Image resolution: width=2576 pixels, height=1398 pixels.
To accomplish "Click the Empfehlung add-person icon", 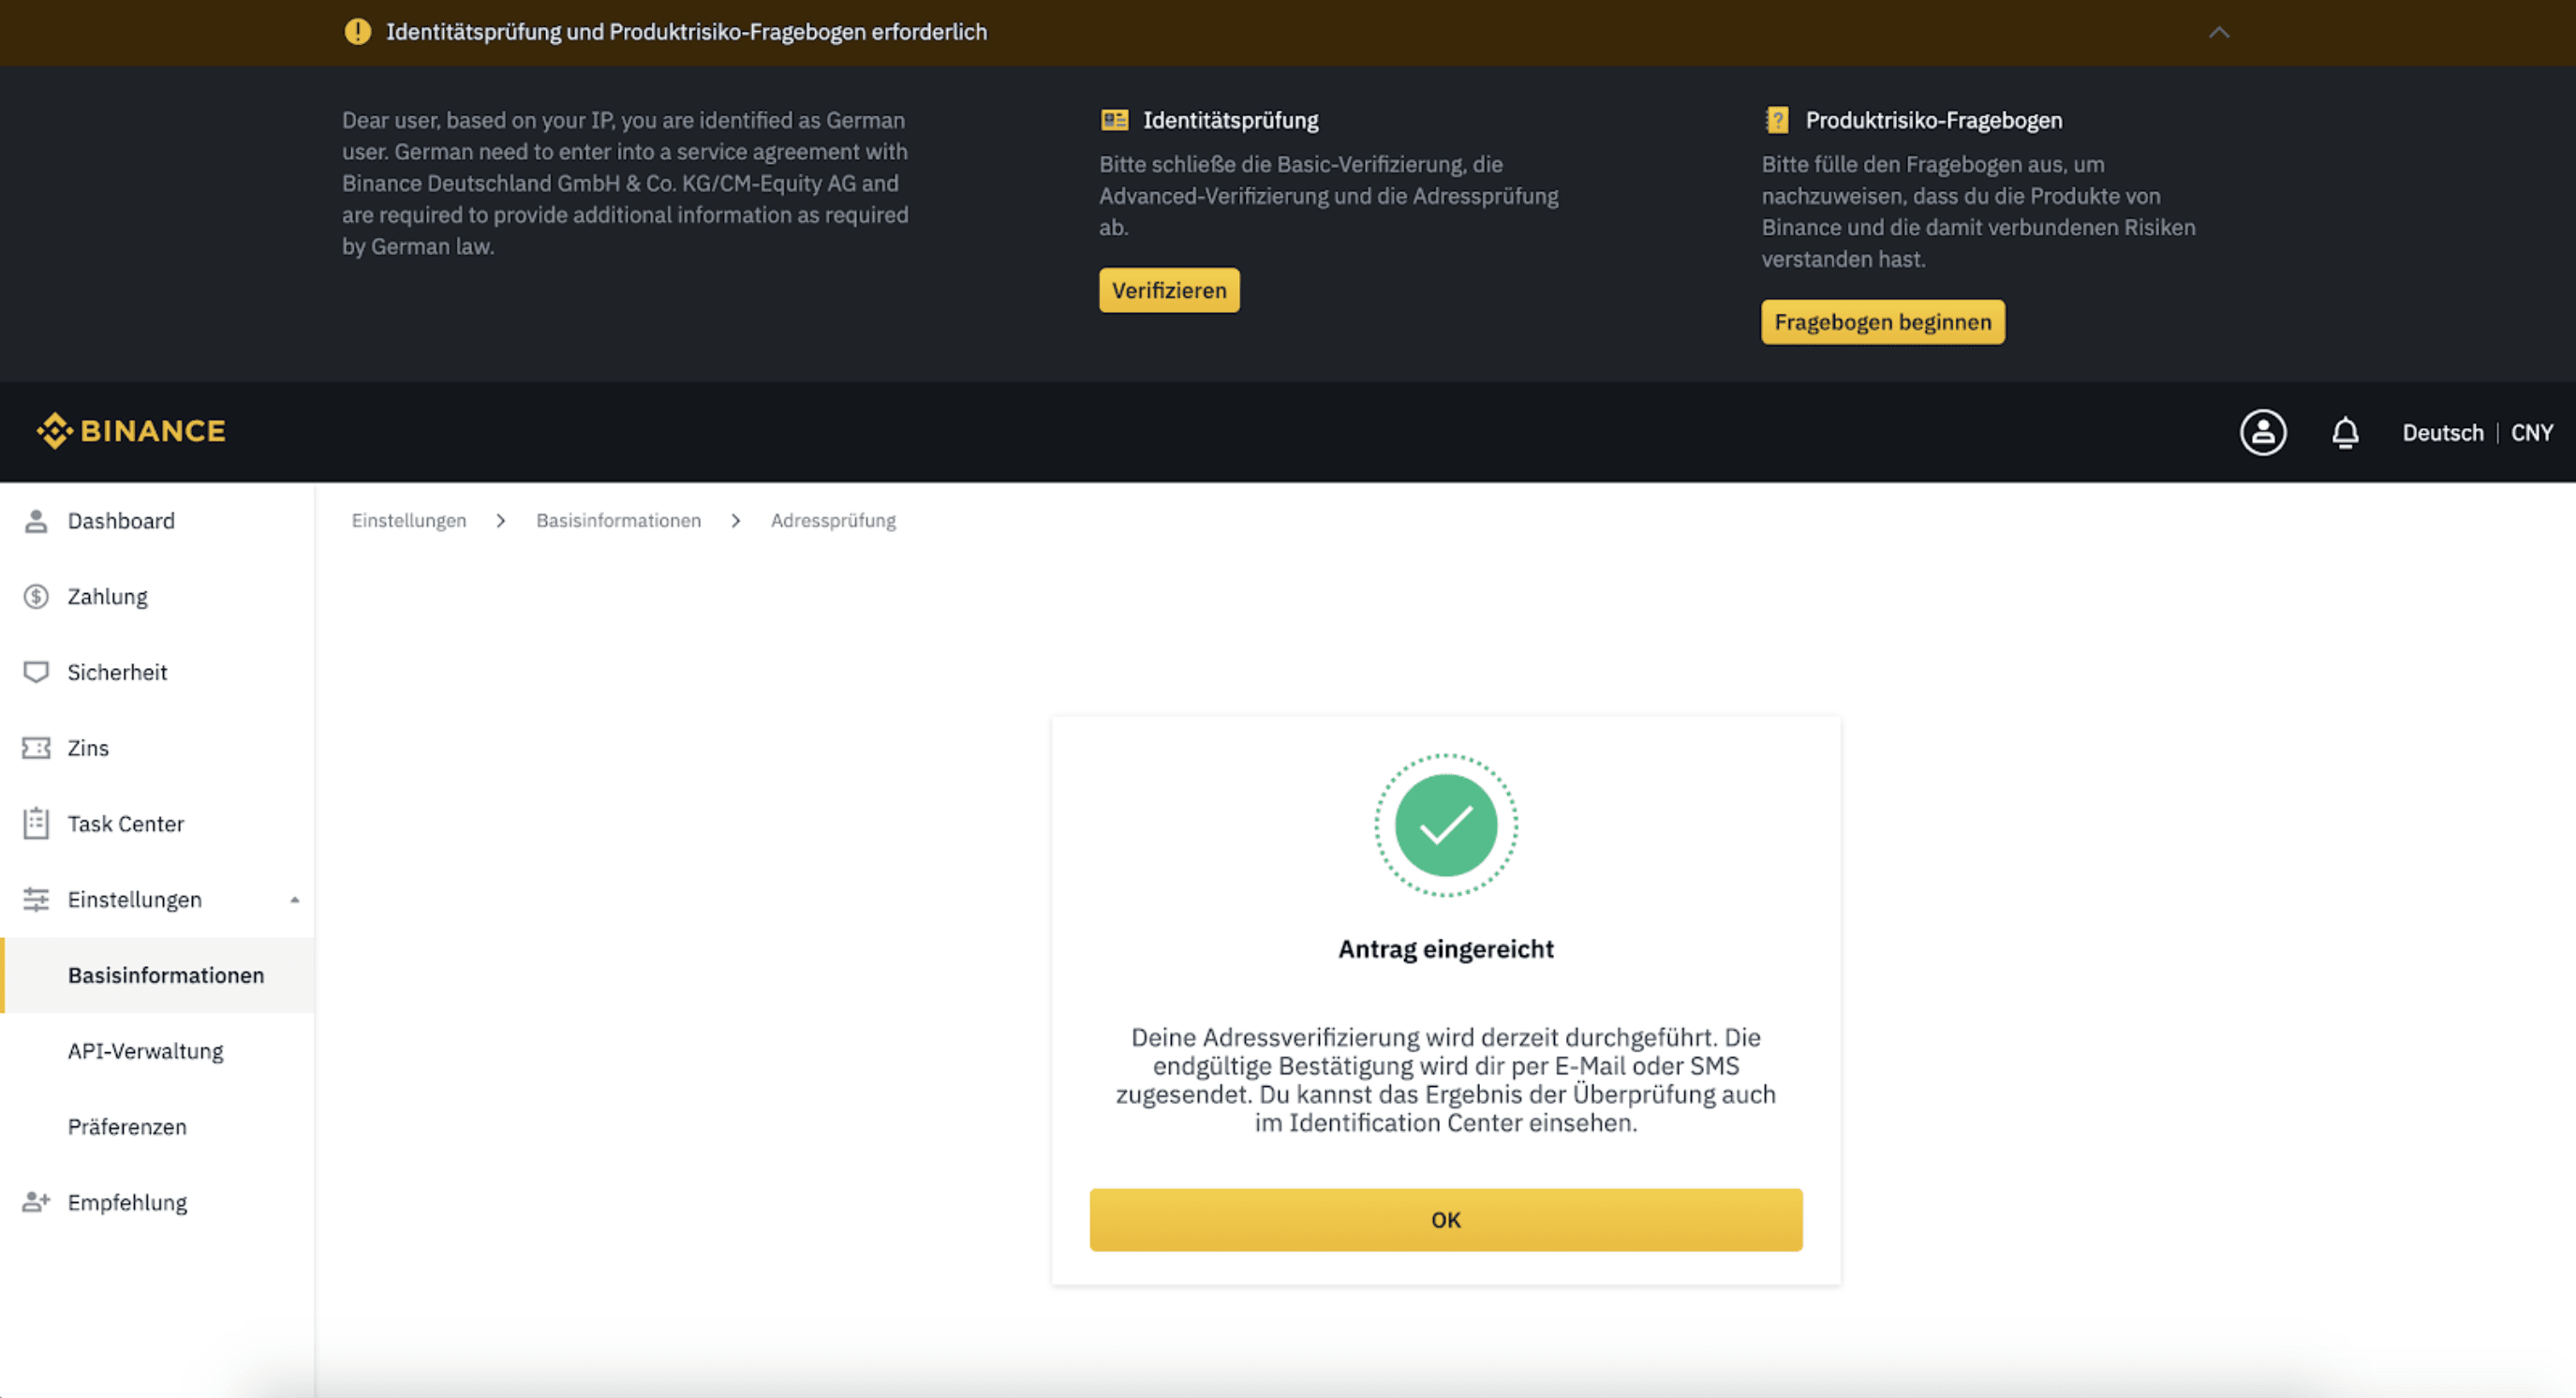I will [36, 1202].
